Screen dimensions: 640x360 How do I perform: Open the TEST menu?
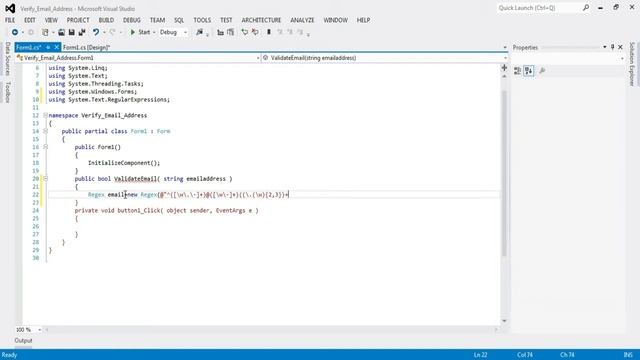[x=226, y=20]
